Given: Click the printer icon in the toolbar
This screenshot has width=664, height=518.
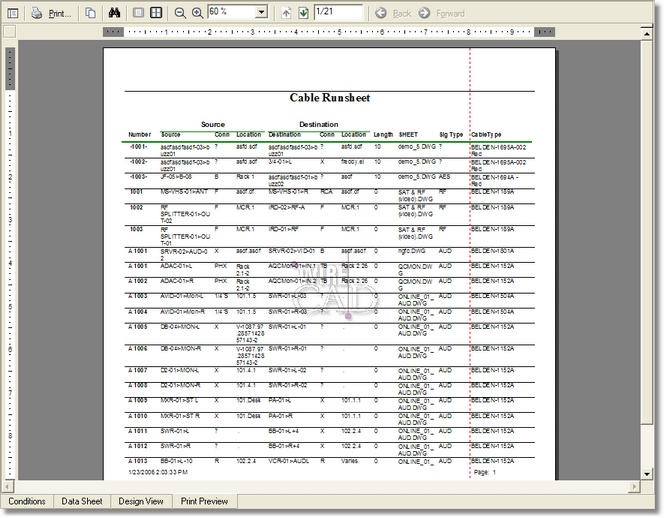Looking at the screenshot, I should point(36,14).
